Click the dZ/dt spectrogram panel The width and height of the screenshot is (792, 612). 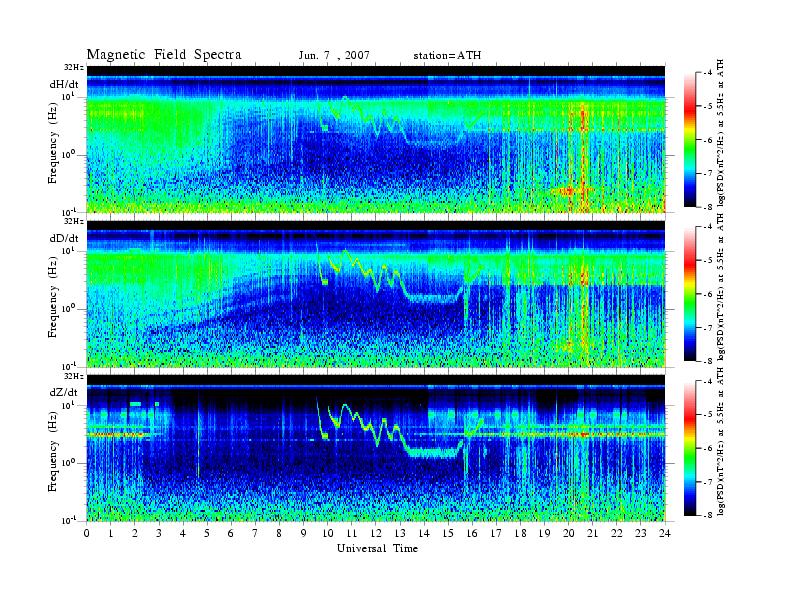point(376,448)
